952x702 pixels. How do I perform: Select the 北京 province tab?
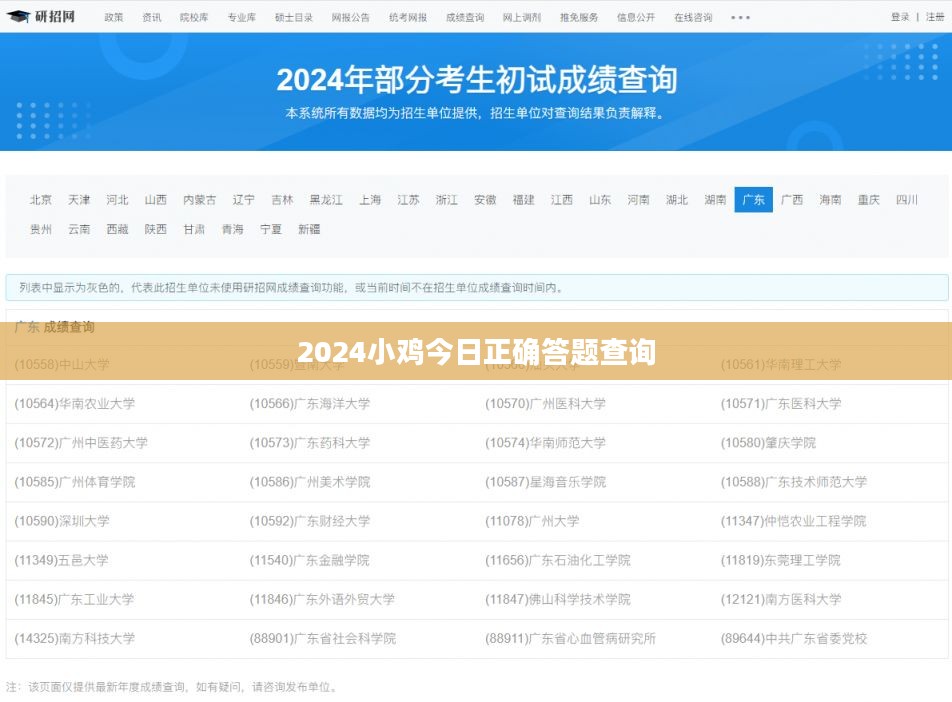click(x=41, y=200)
